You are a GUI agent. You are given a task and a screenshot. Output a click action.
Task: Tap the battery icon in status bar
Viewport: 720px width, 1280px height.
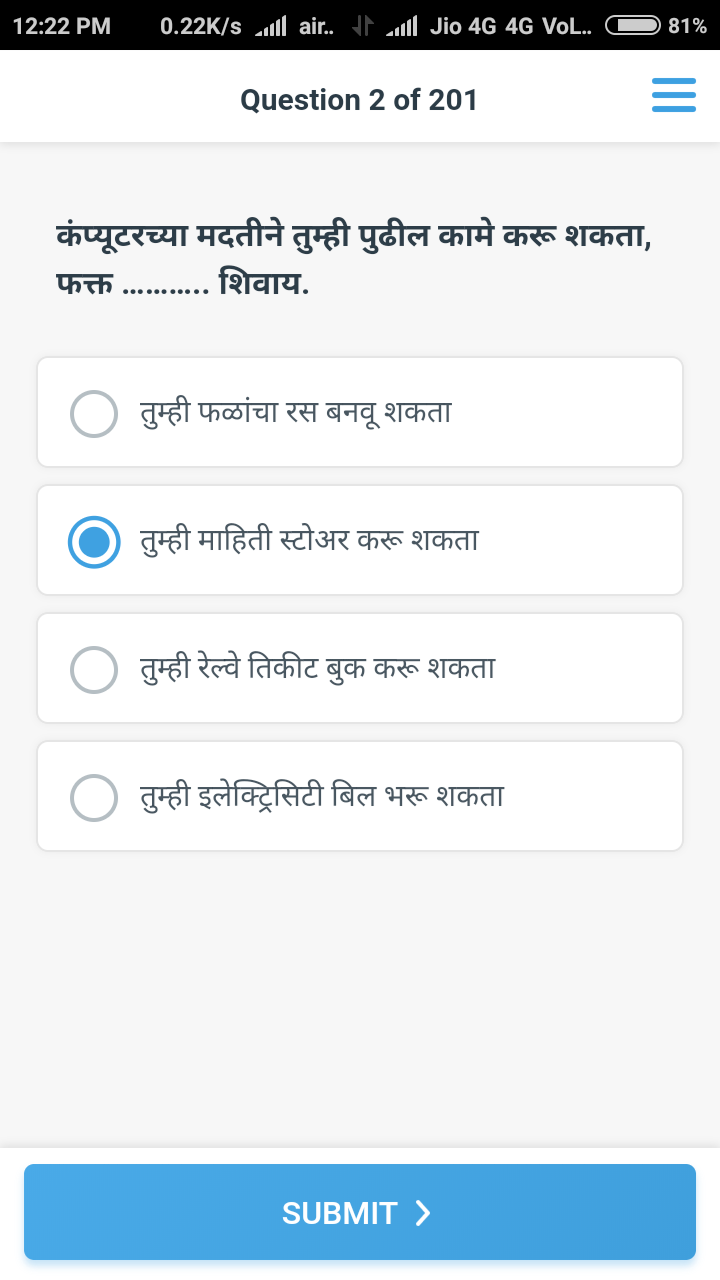(x=632, y=26)
